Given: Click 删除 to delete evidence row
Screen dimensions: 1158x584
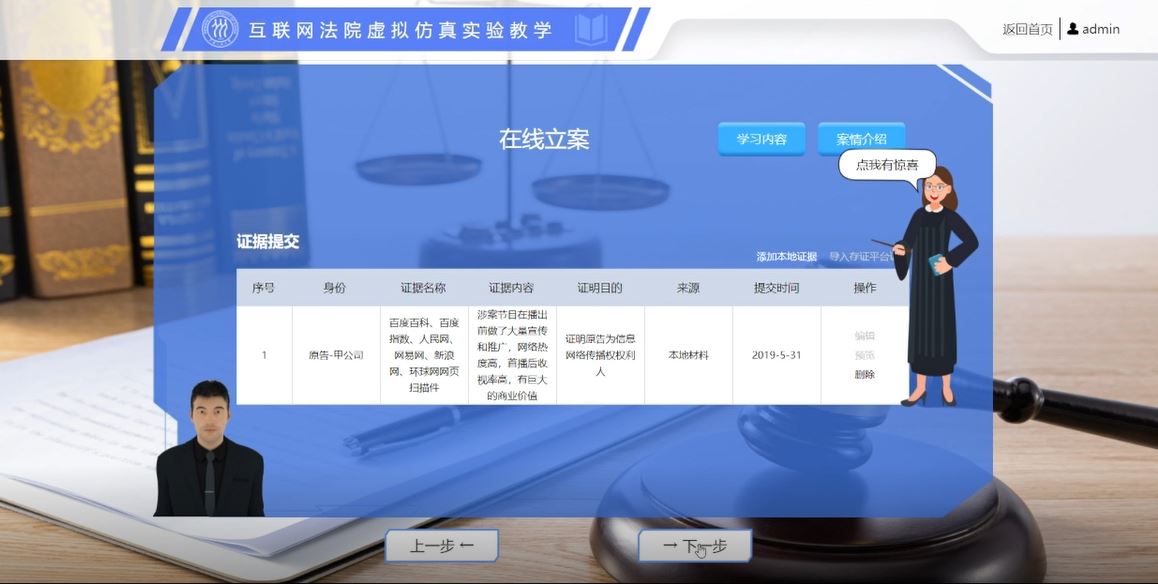Looking at the screenshot, I should (865, 374).
